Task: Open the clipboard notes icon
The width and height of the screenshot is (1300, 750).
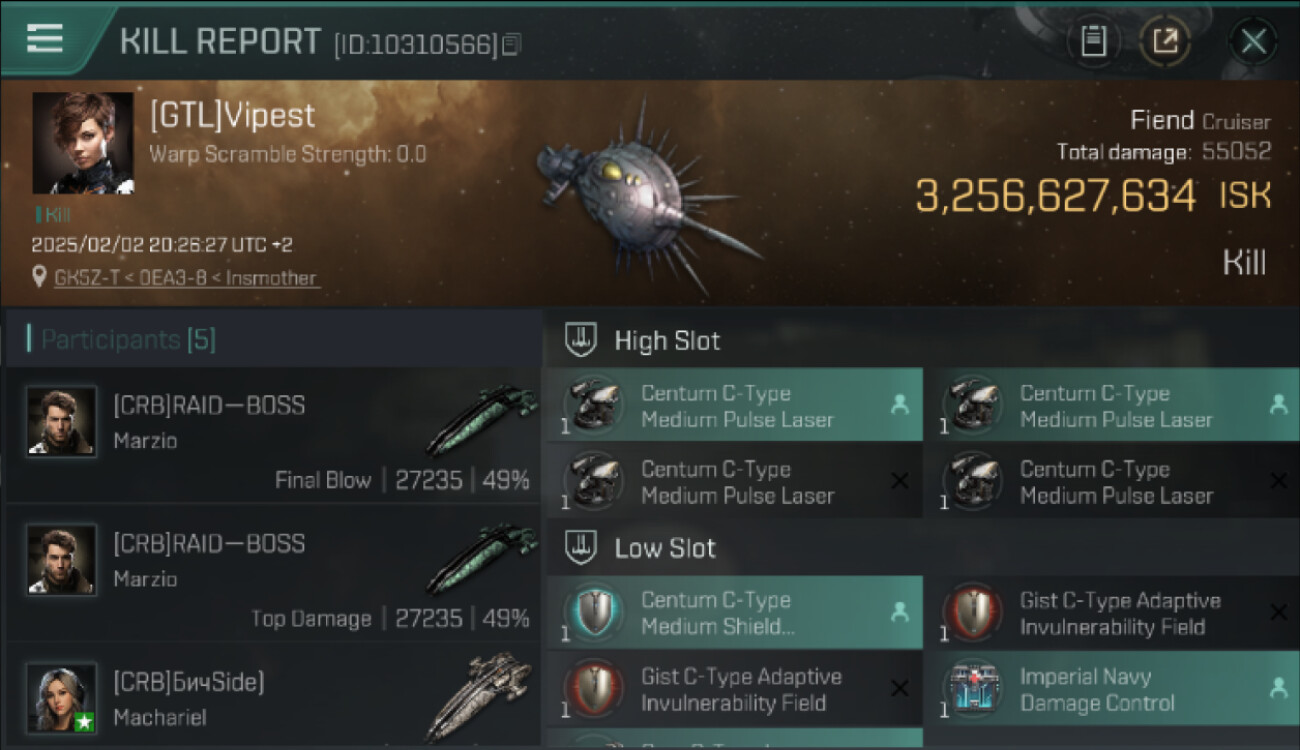Action: point(1093,41)
